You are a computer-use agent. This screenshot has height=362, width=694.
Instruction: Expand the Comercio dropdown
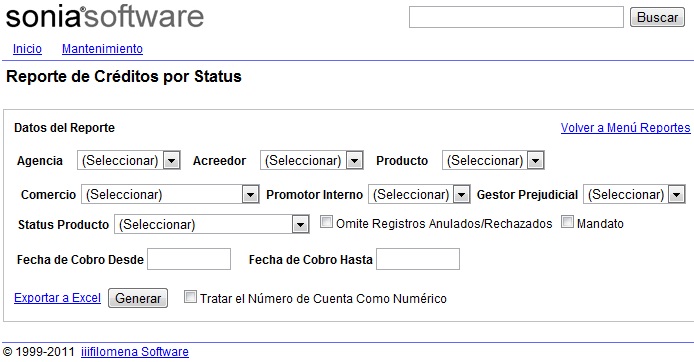click(x=170, y=194)
